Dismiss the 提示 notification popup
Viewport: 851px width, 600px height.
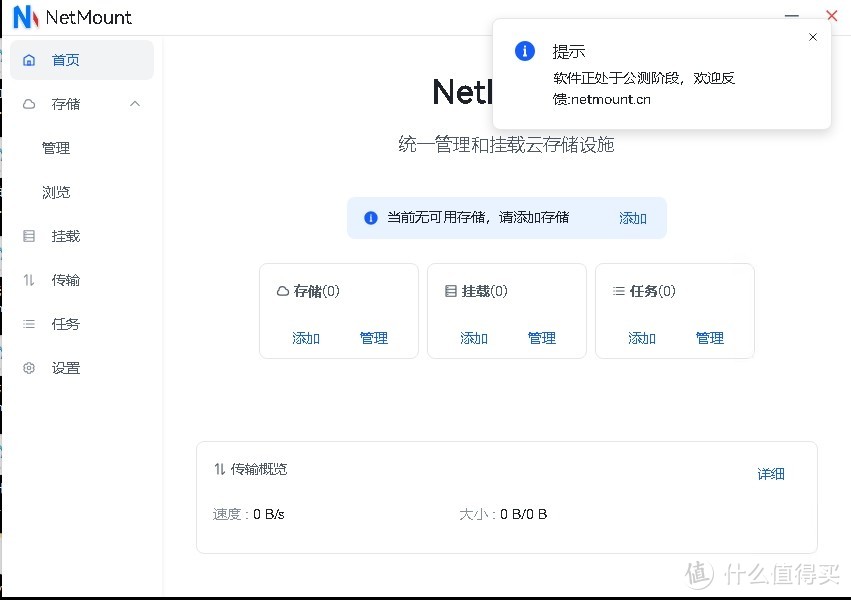tap(813, 36)
